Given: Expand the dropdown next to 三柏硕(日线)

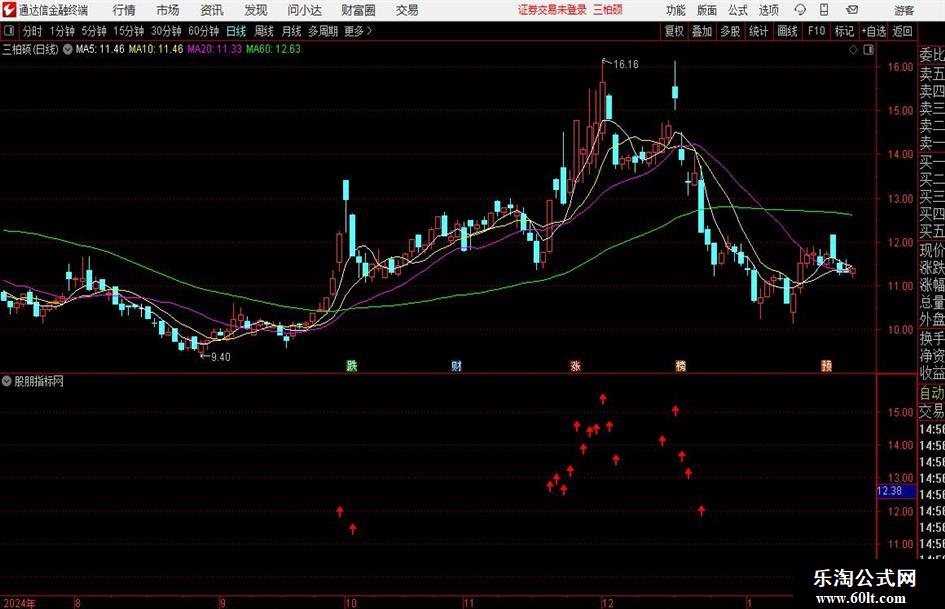Looking at the screenshot, I should (68, 49).
